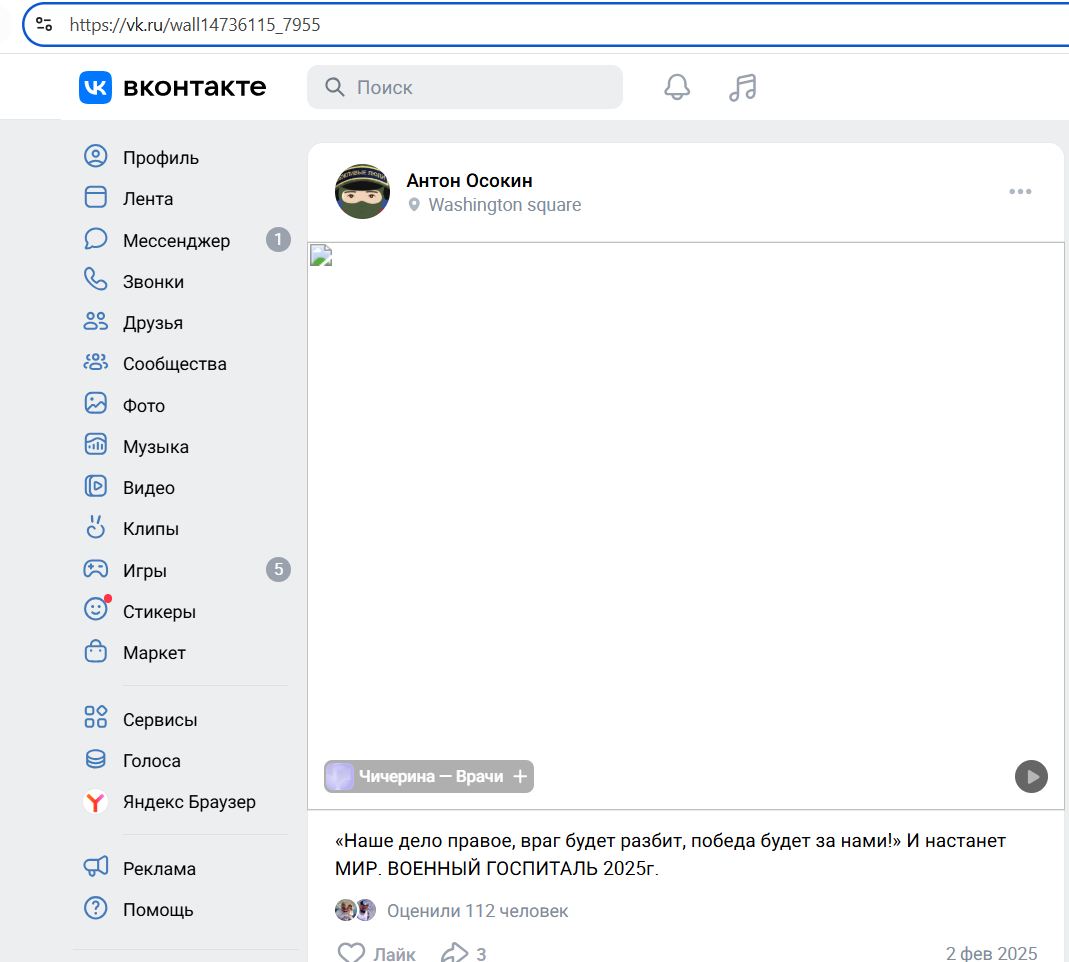
Task: Open Оценили 112 человек likes list
Action: pos(477,911)
